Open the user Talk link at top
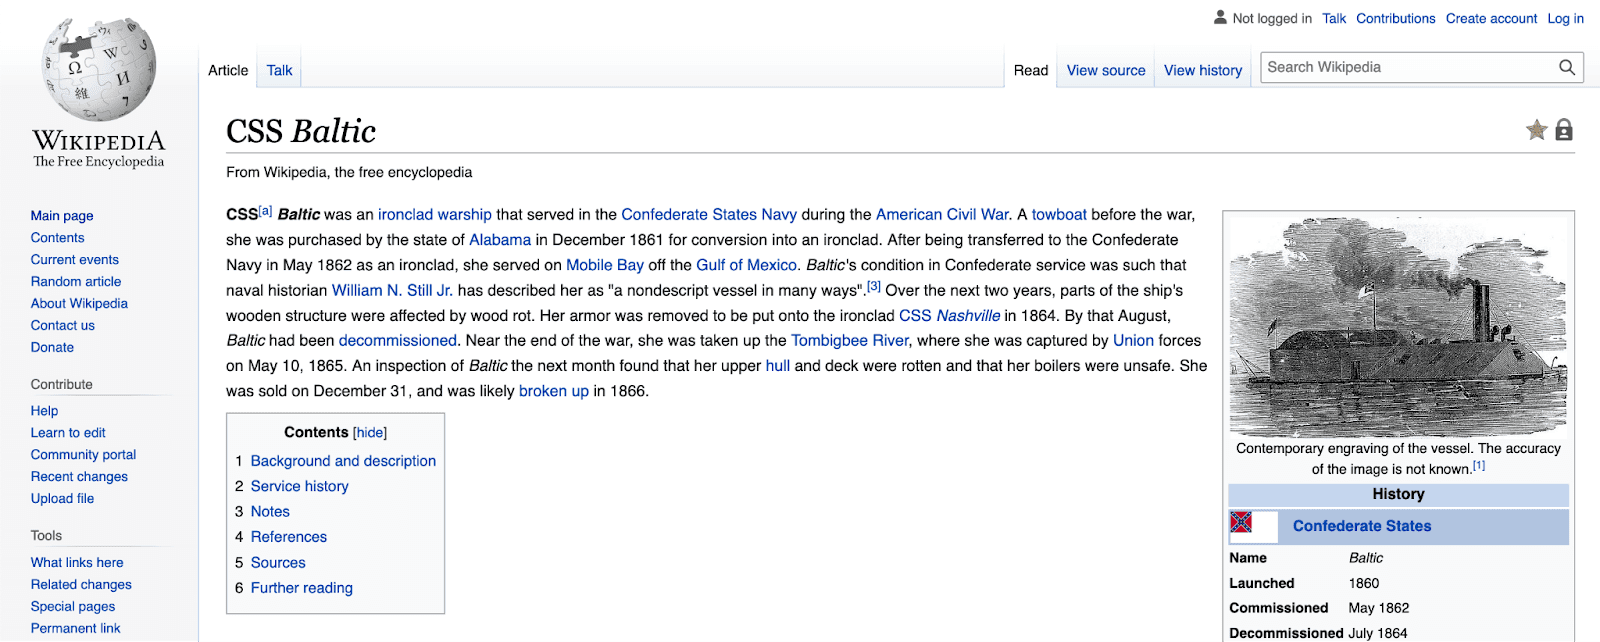Screen dimensions: 1600x642 coord(1334,18)
